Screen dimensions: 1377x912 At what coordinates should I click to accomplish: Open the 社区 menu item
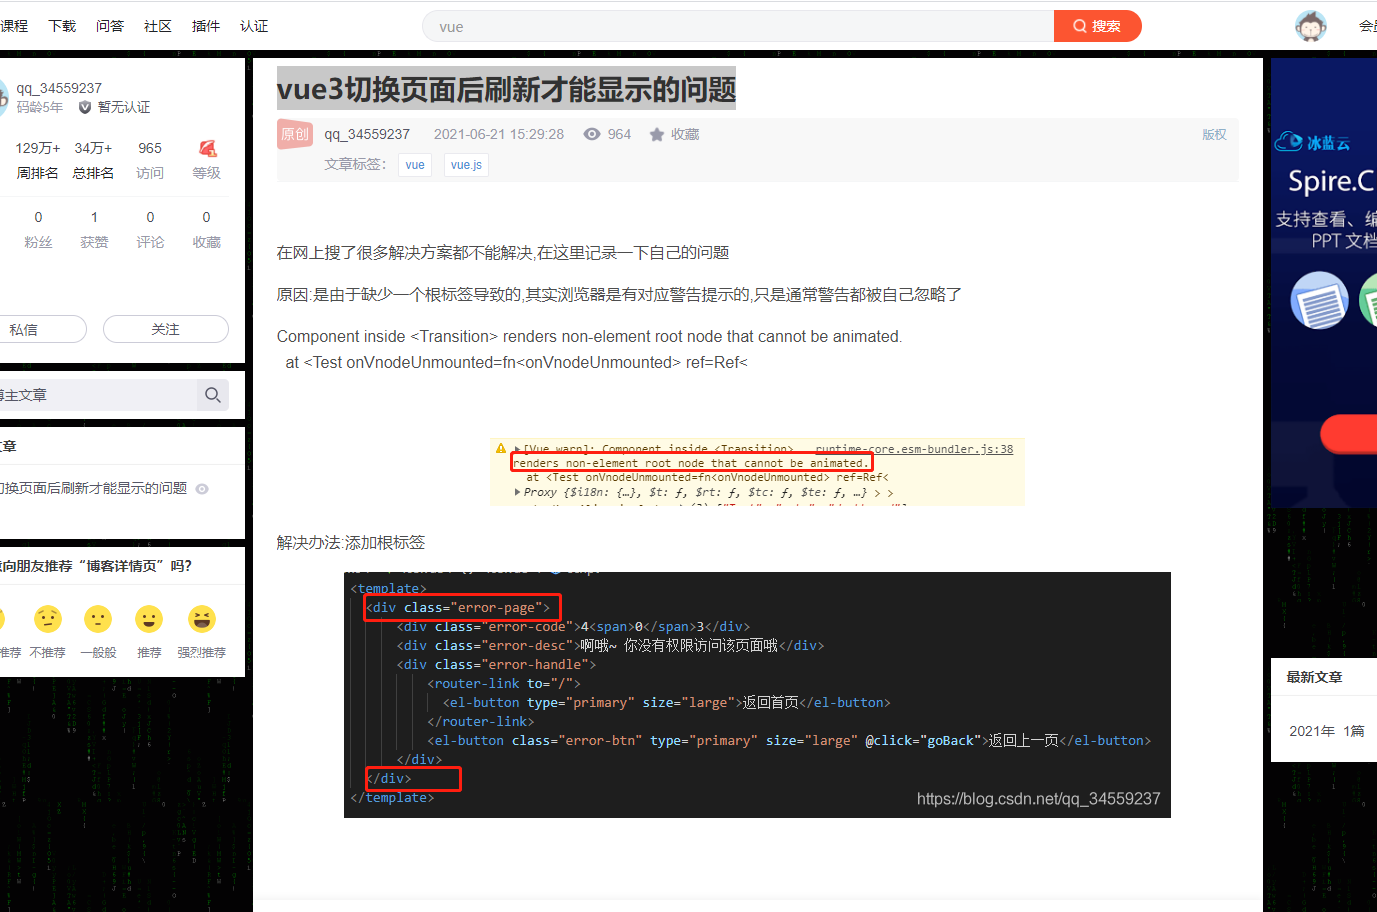click(x=158, y=26)
